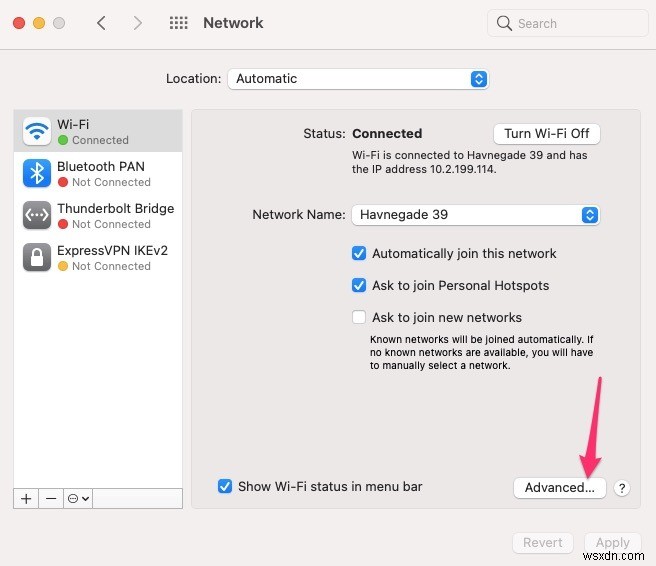
Task: Open Advanced… settings
Action: click(559, 488)
